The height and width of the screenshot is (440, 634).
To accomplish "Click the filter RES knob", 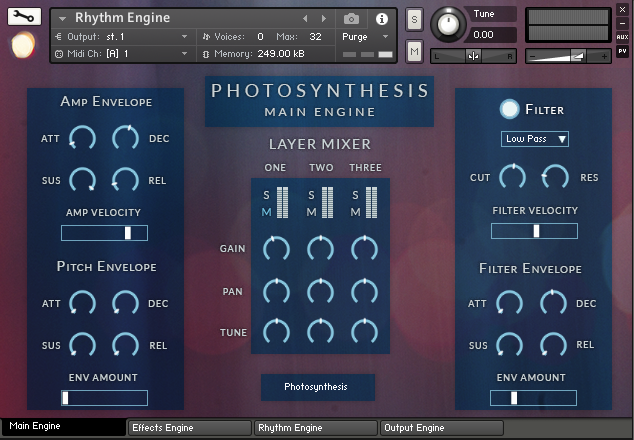I will click(x=555, y=177).
